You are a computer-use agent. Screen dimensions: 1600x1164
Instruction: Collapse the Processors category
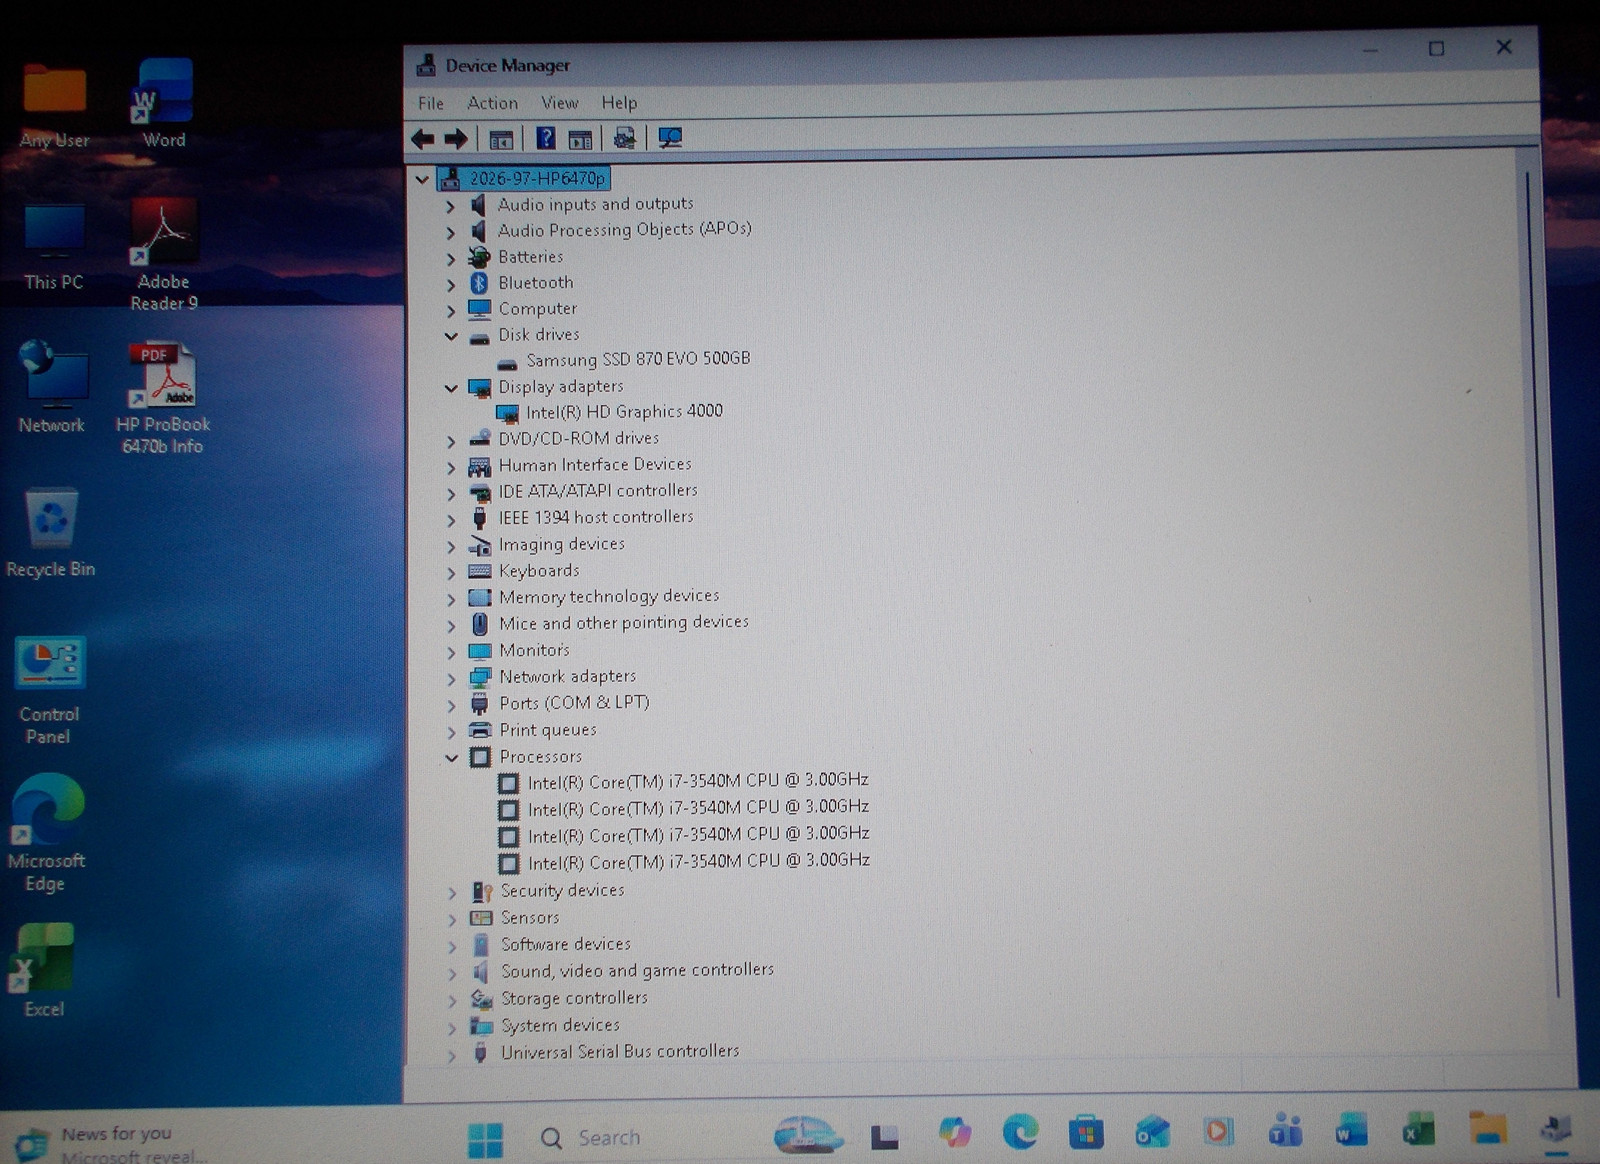[x=451, y=758]
